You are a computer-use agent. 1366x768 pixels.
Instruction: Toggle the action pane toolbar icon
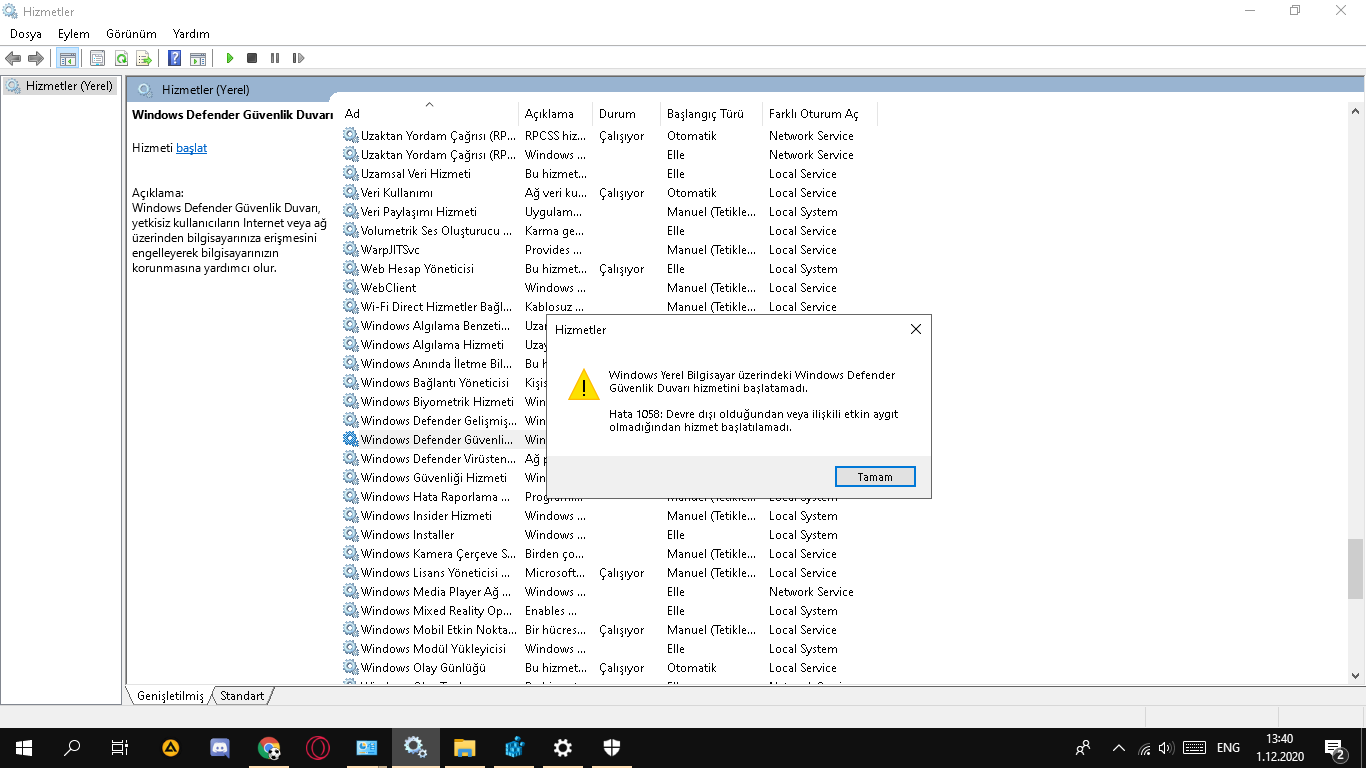pos(198,58)
